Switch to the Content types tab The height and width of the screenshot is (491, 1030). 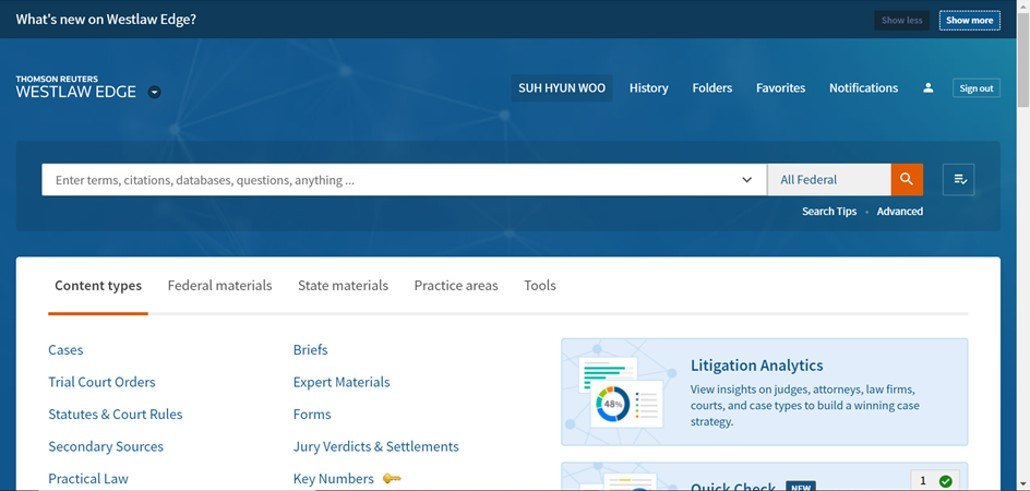98,285
